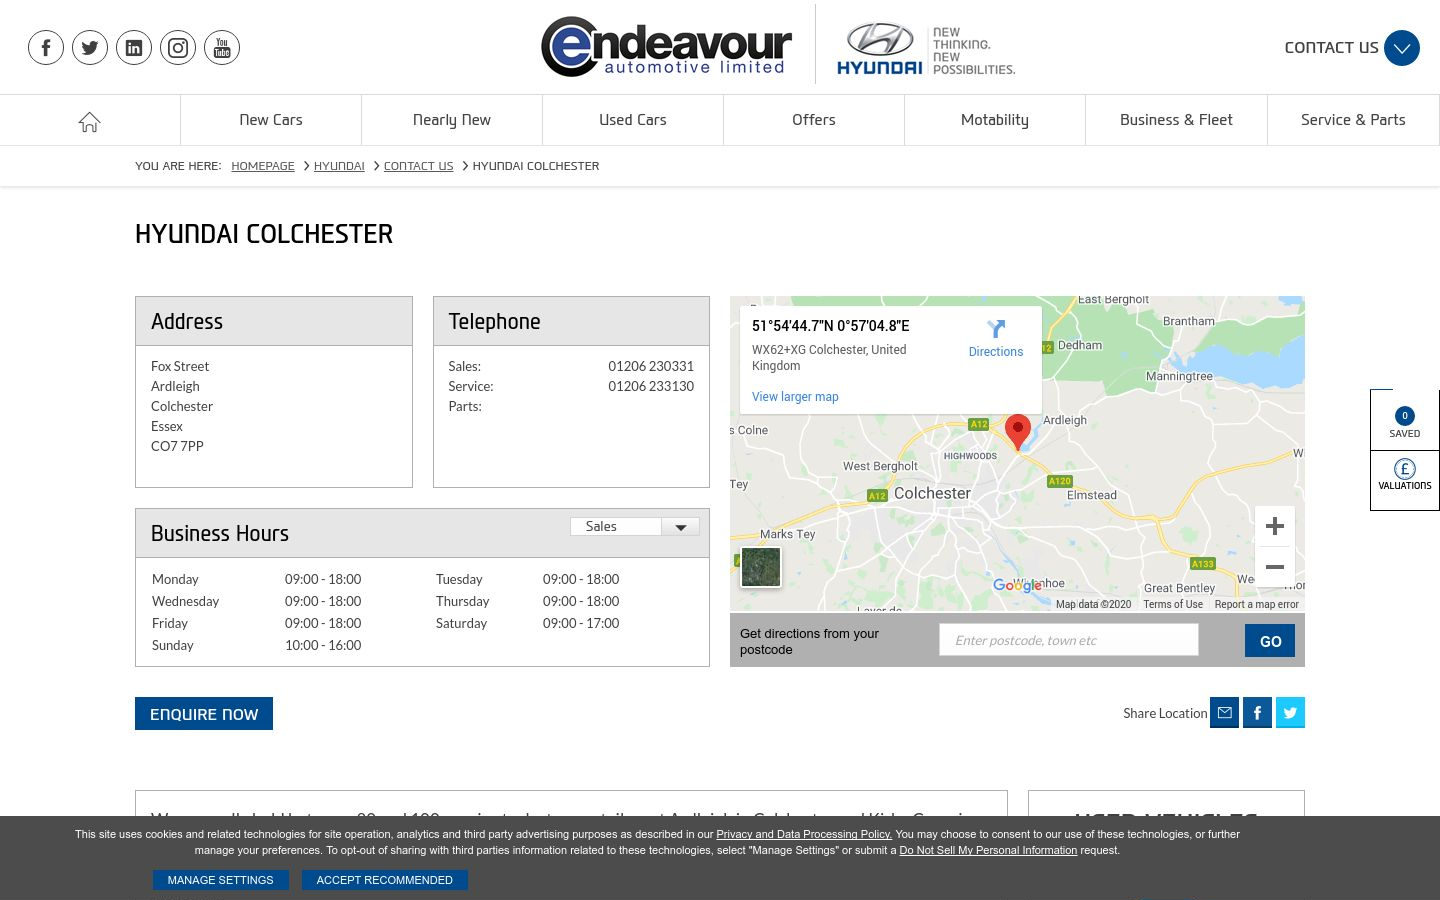Click Report a map error link
Image resolution: width=1440 pixels, height=900 pixels.
[x=1257, y=604]
